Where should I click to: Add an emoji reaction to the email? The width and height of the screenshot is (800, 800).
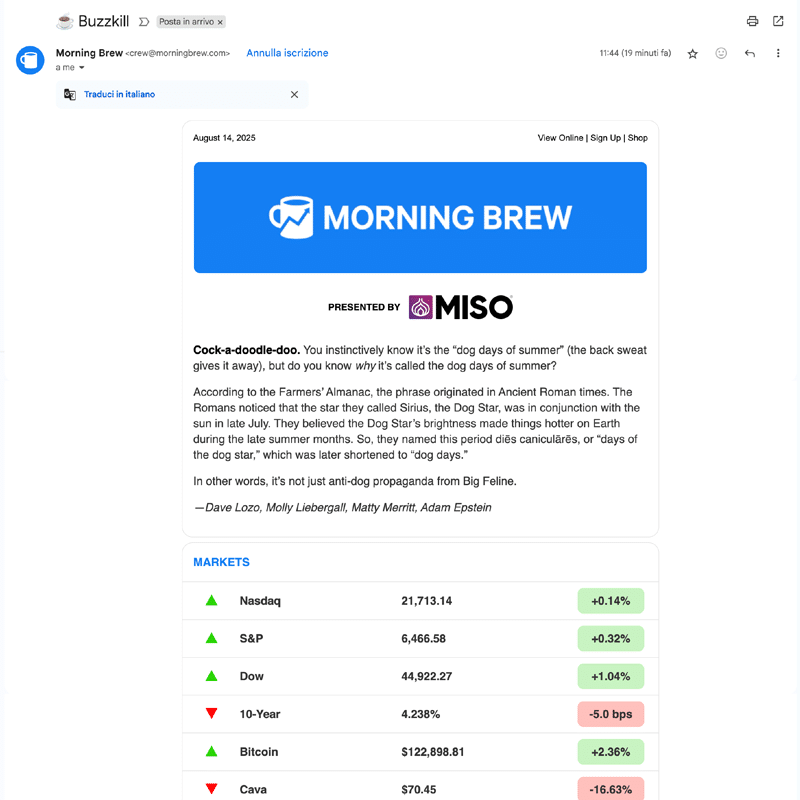pyautogui.click(x=721, y=54)
